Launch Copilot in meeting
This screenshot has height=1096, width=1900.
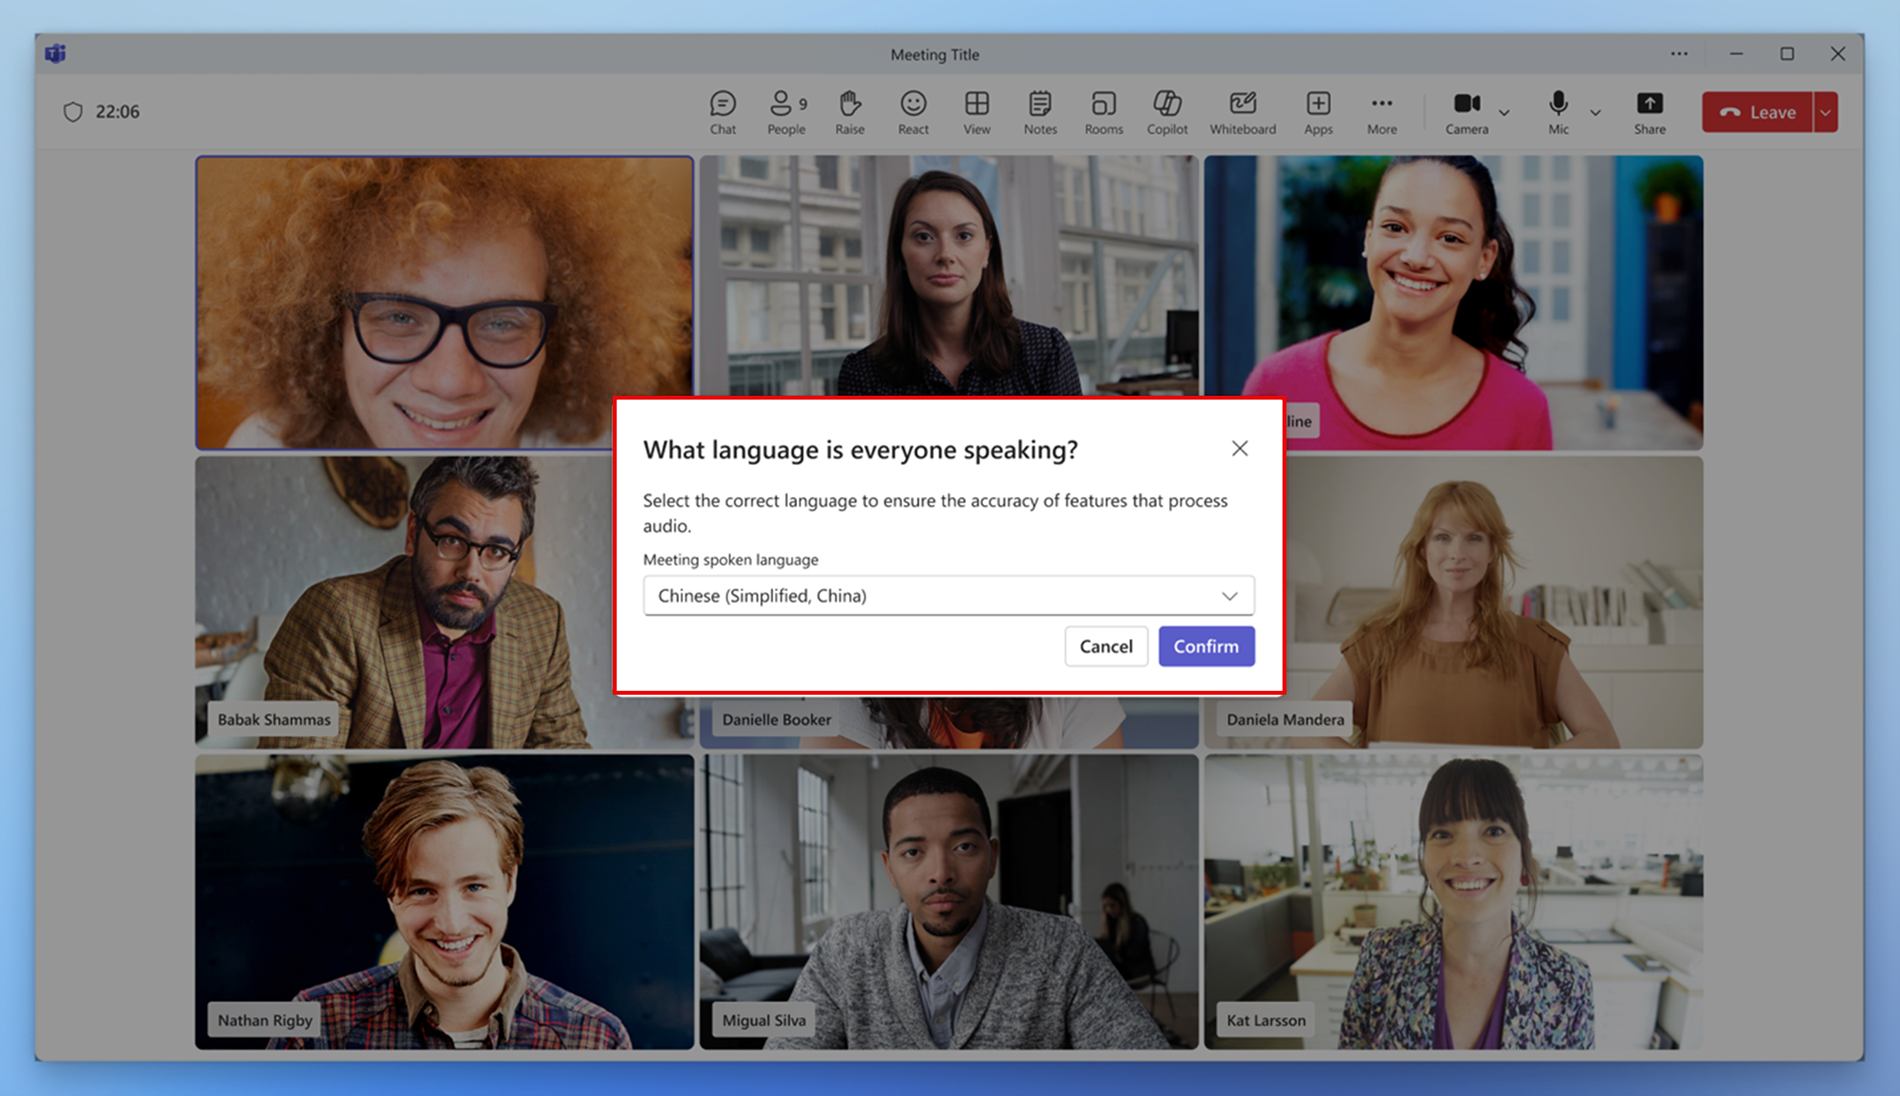[x=1167, y=112]
